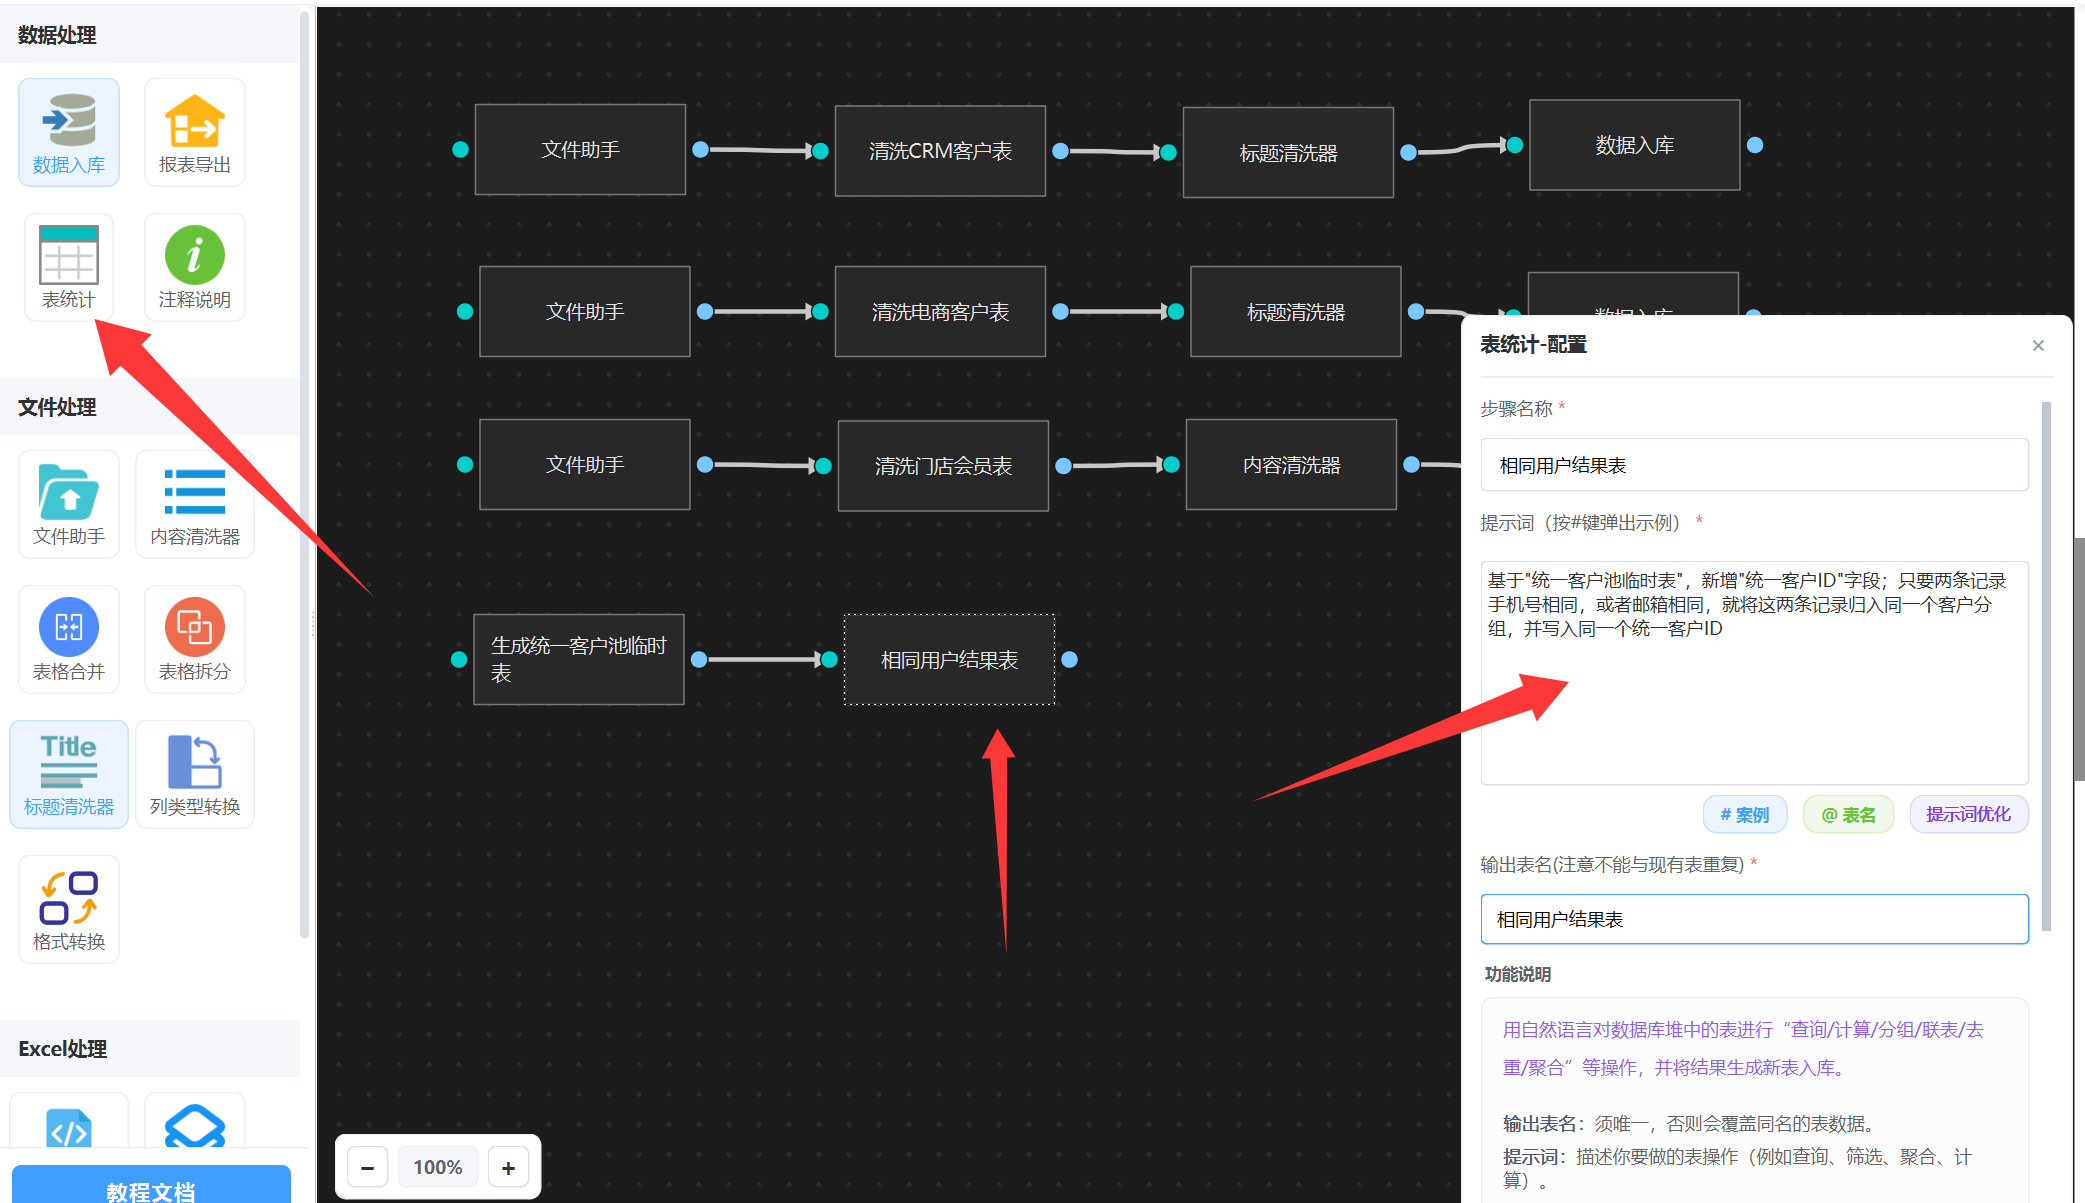Select the 文件助手 node linked to 清洗电商客户表
2085x1203 pixels.
pyautogui.click(x=585, y=311)
